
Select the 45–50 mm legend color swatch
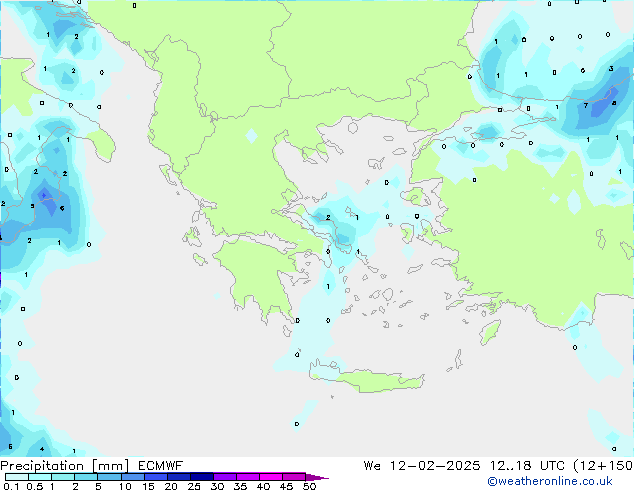[294, 477]
